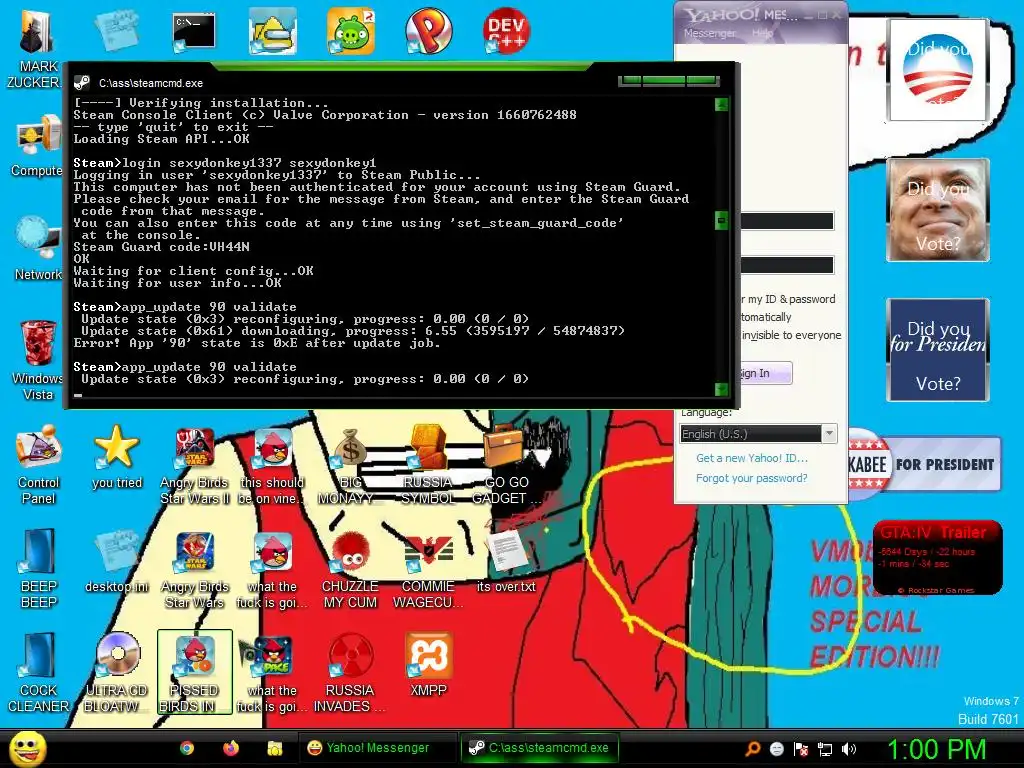Click the Yahoo password input field
The width and height of the screenshot is (1024, 768).
[787, 264]
